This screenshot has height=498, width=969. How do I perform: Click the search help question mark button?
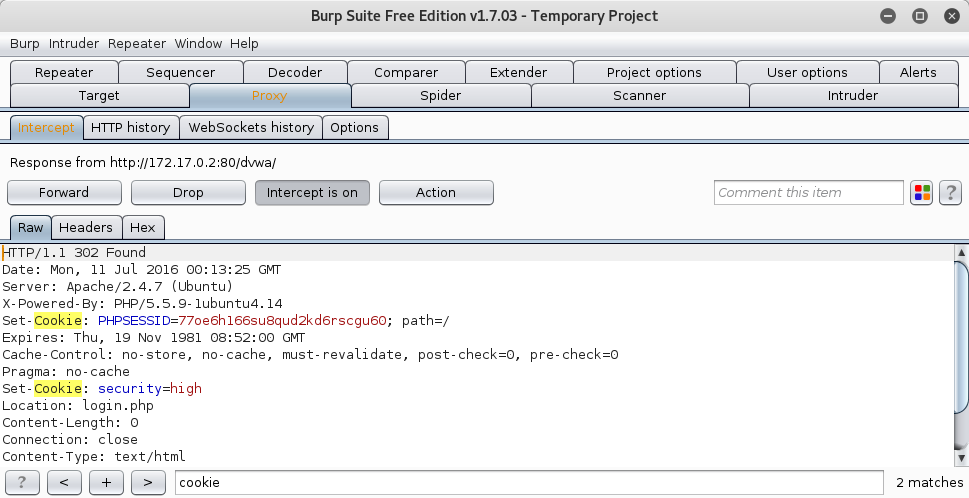click(x=22, y=483)
